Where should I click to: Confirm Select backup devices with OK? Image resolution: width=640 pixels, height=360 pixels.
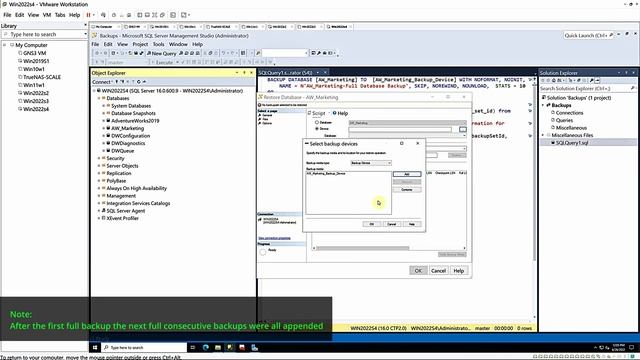click(x=371, y=224)
